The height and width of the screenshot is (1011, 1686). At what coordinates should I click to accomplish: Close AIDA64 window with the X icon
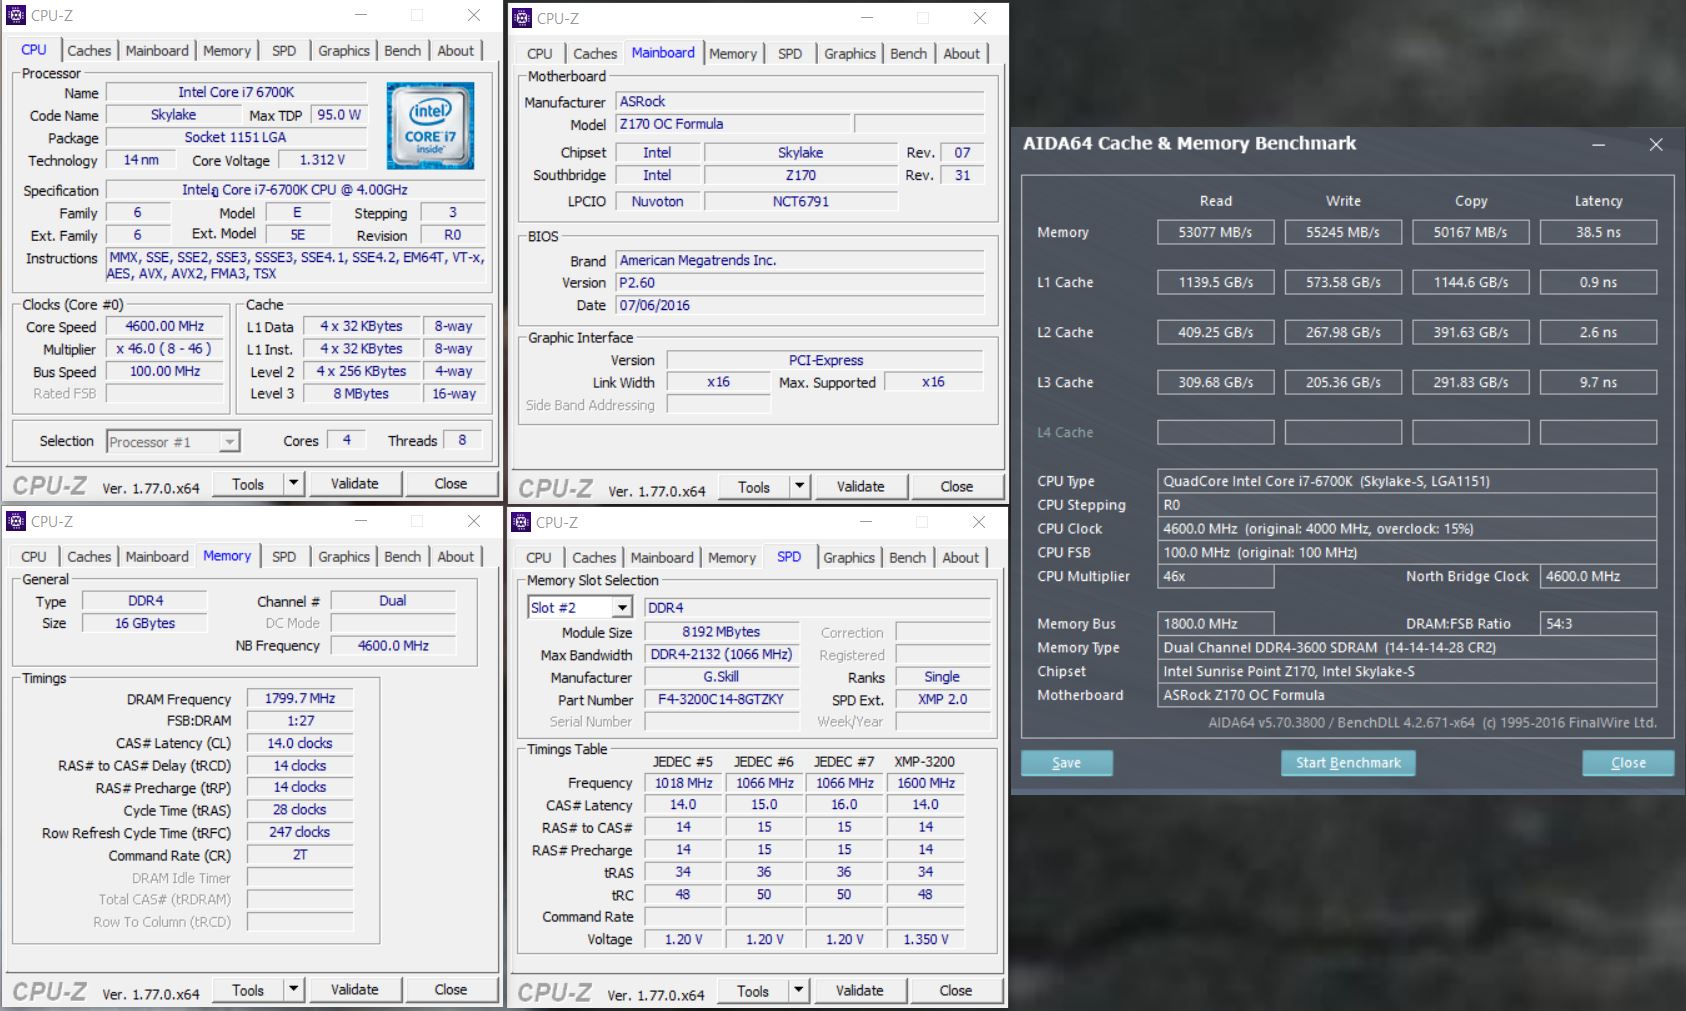point(1656,145)
